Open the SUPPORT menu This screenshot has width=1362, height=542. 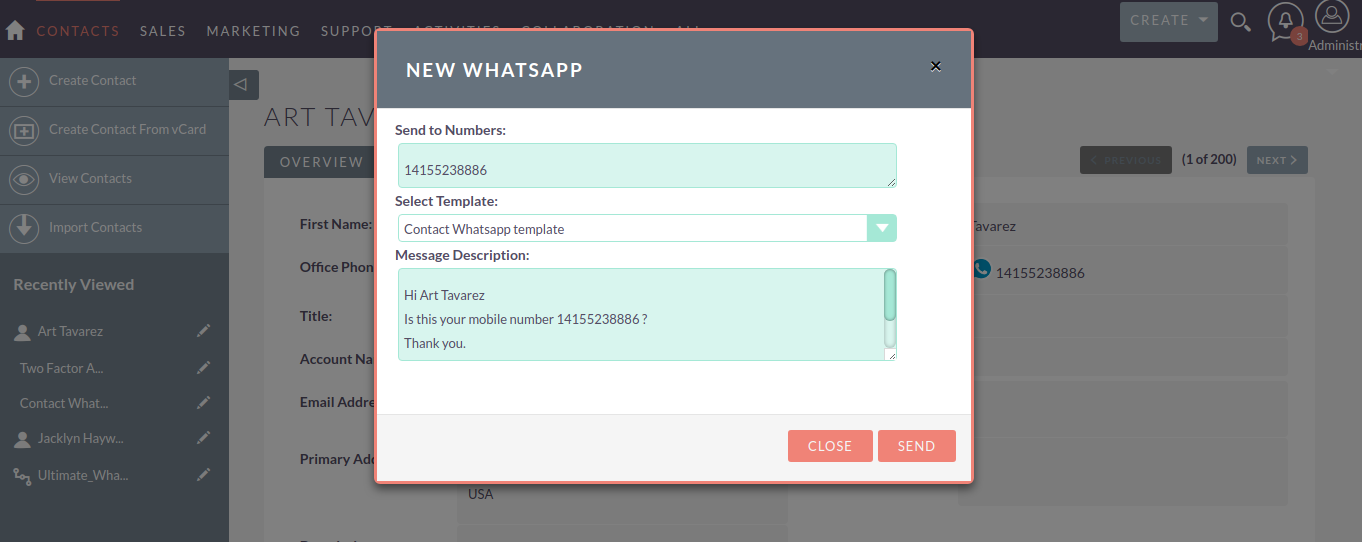pos(356,31)
